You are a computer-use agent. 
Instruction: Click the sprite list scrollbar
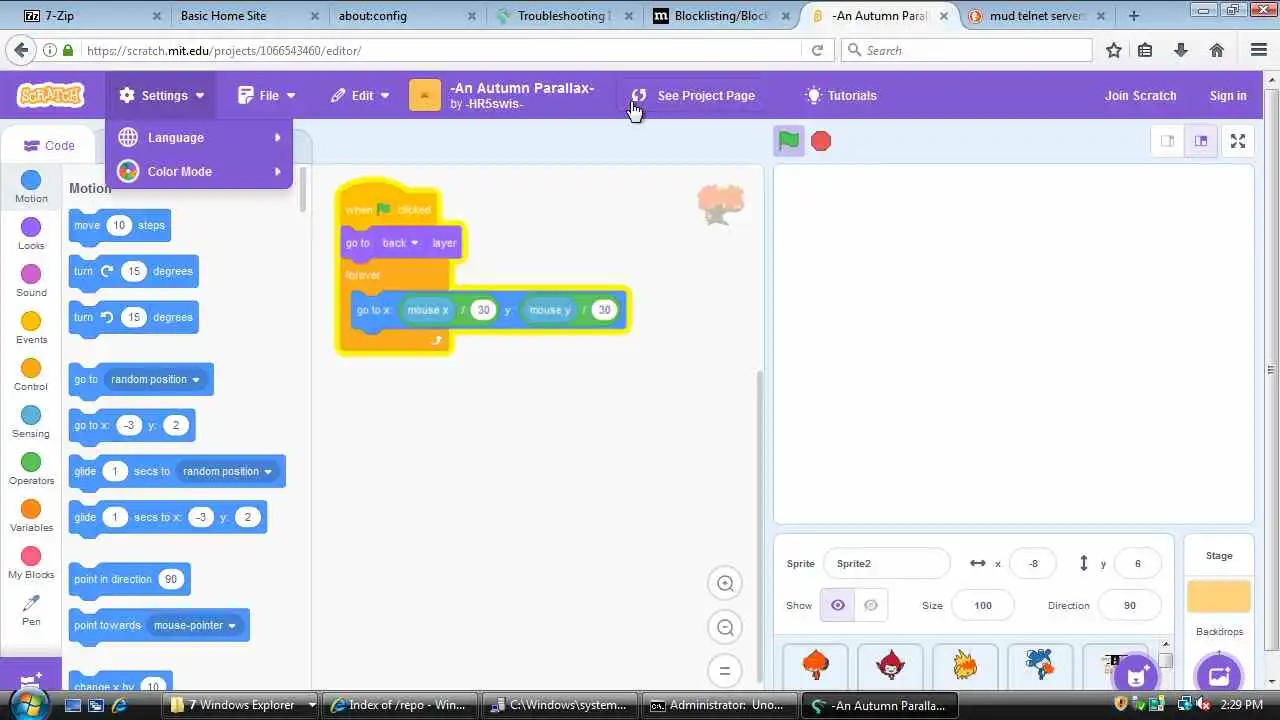(1166, 662)
